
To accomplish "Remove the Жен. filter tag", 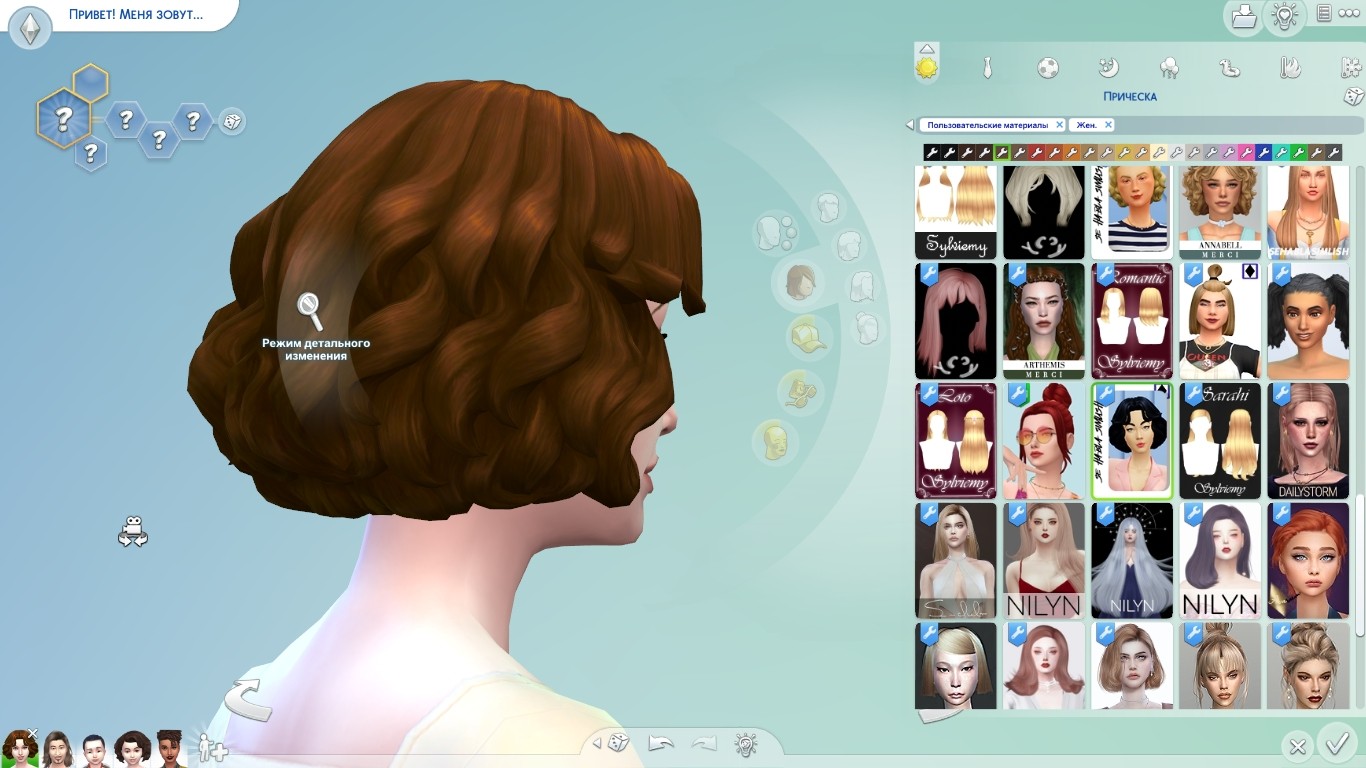I will click(x=1108, y=125).
